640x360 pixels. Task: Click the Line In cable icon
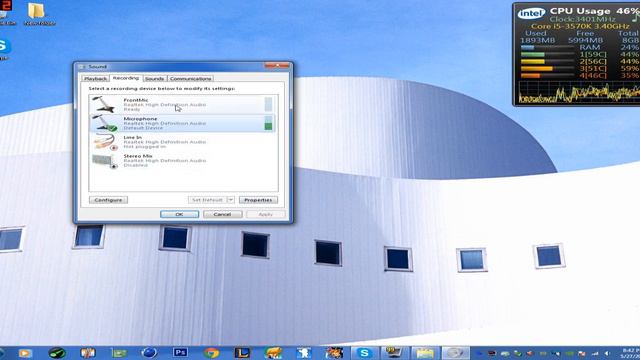pos(105,142)
